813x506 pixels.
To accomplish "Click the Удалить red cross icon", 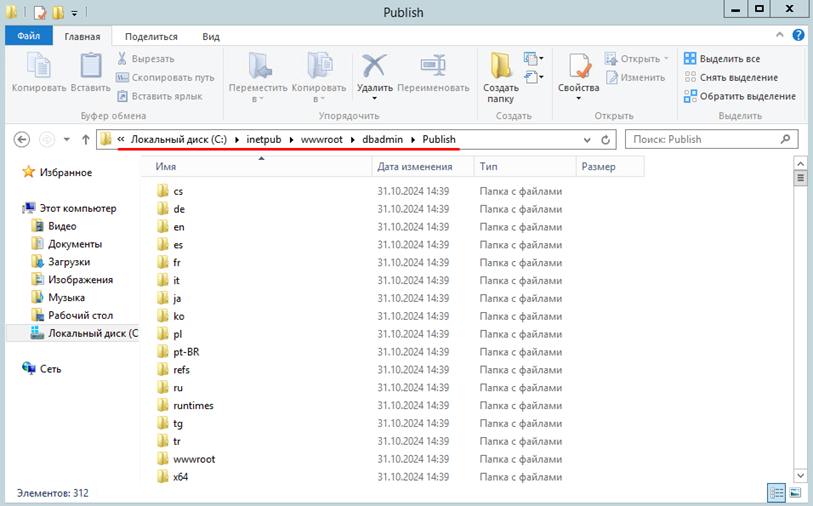I will [x=374, y=66].
